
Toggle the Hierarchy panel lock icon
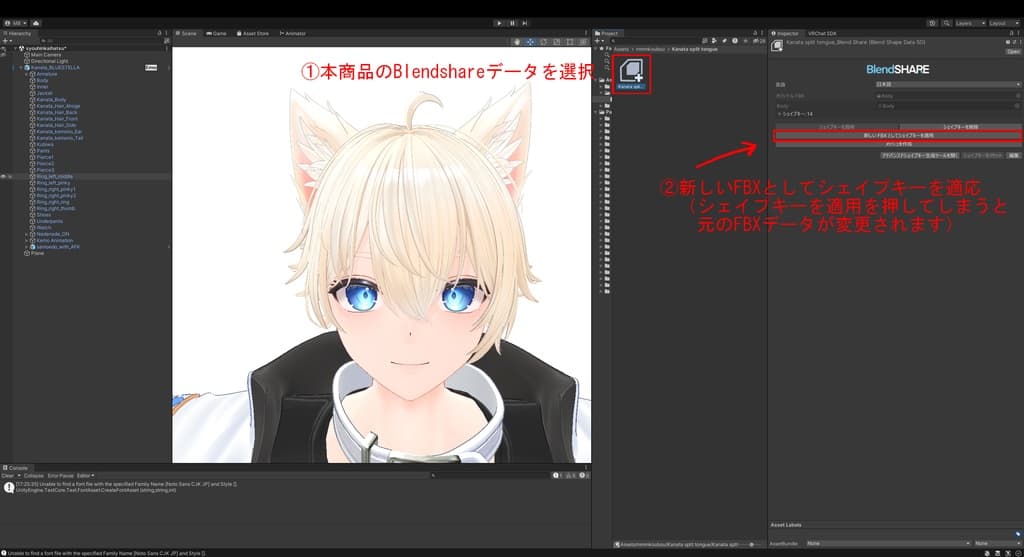tap(159, 33)
